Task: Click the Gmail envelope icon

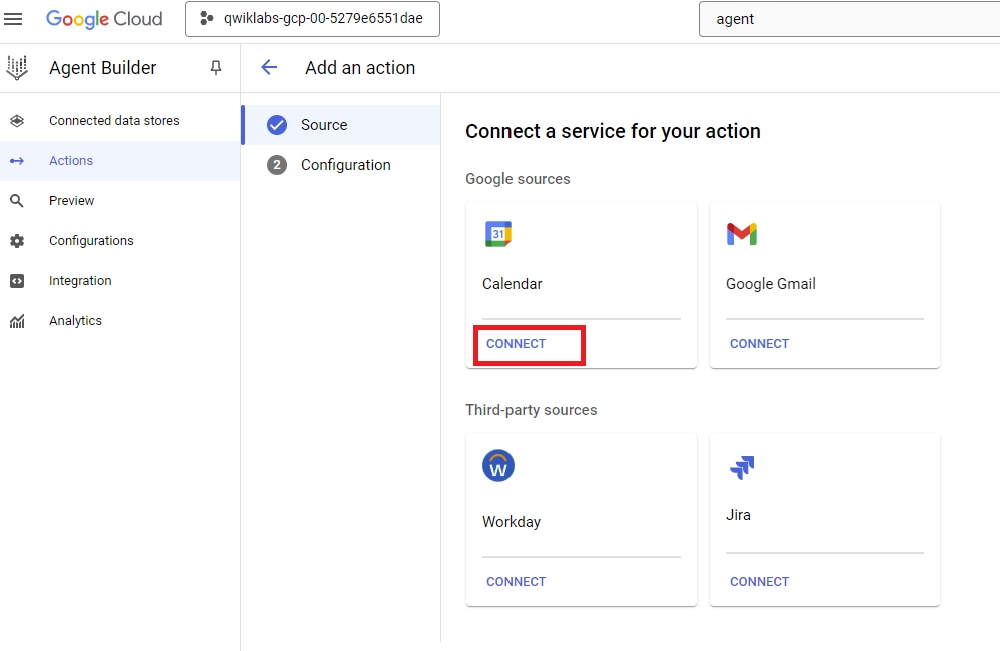Action: (742, 233)
